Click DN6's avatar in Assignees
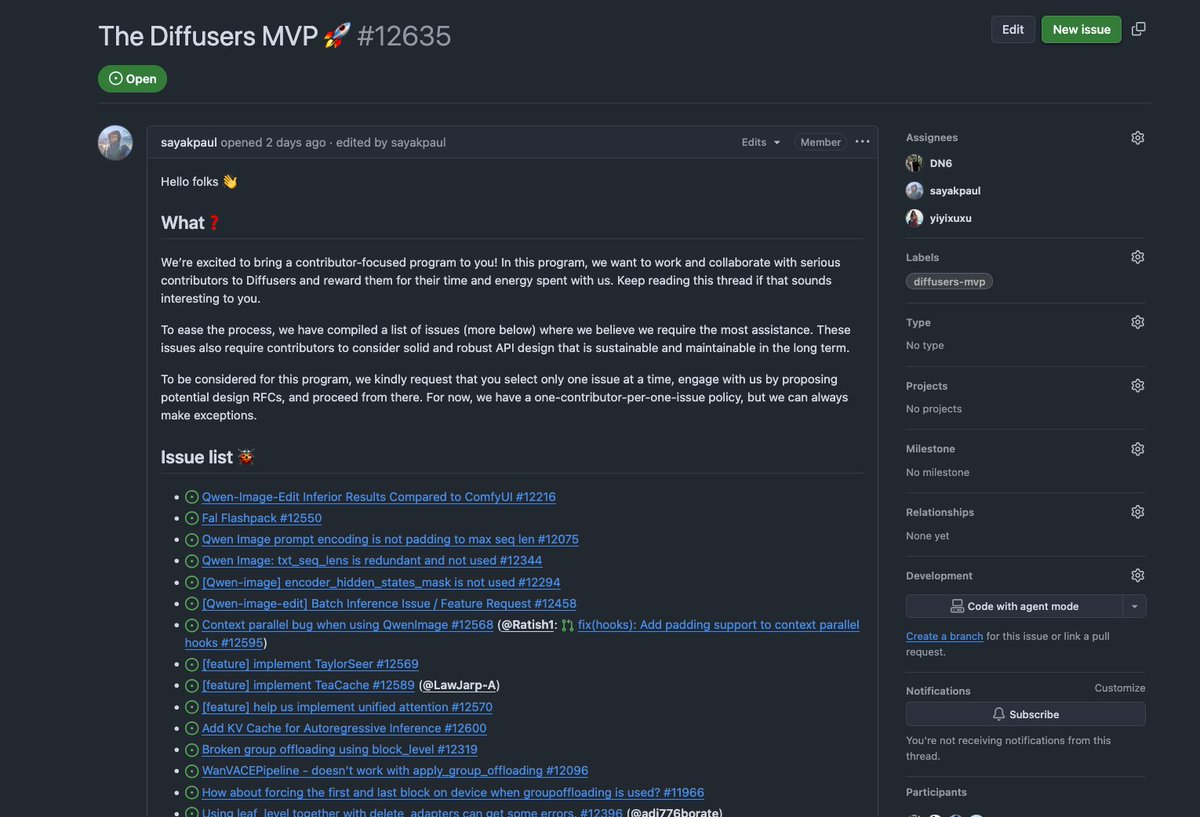Image resolution: width=1200 pixels, height=817 pixels. [x=914, y=163]
